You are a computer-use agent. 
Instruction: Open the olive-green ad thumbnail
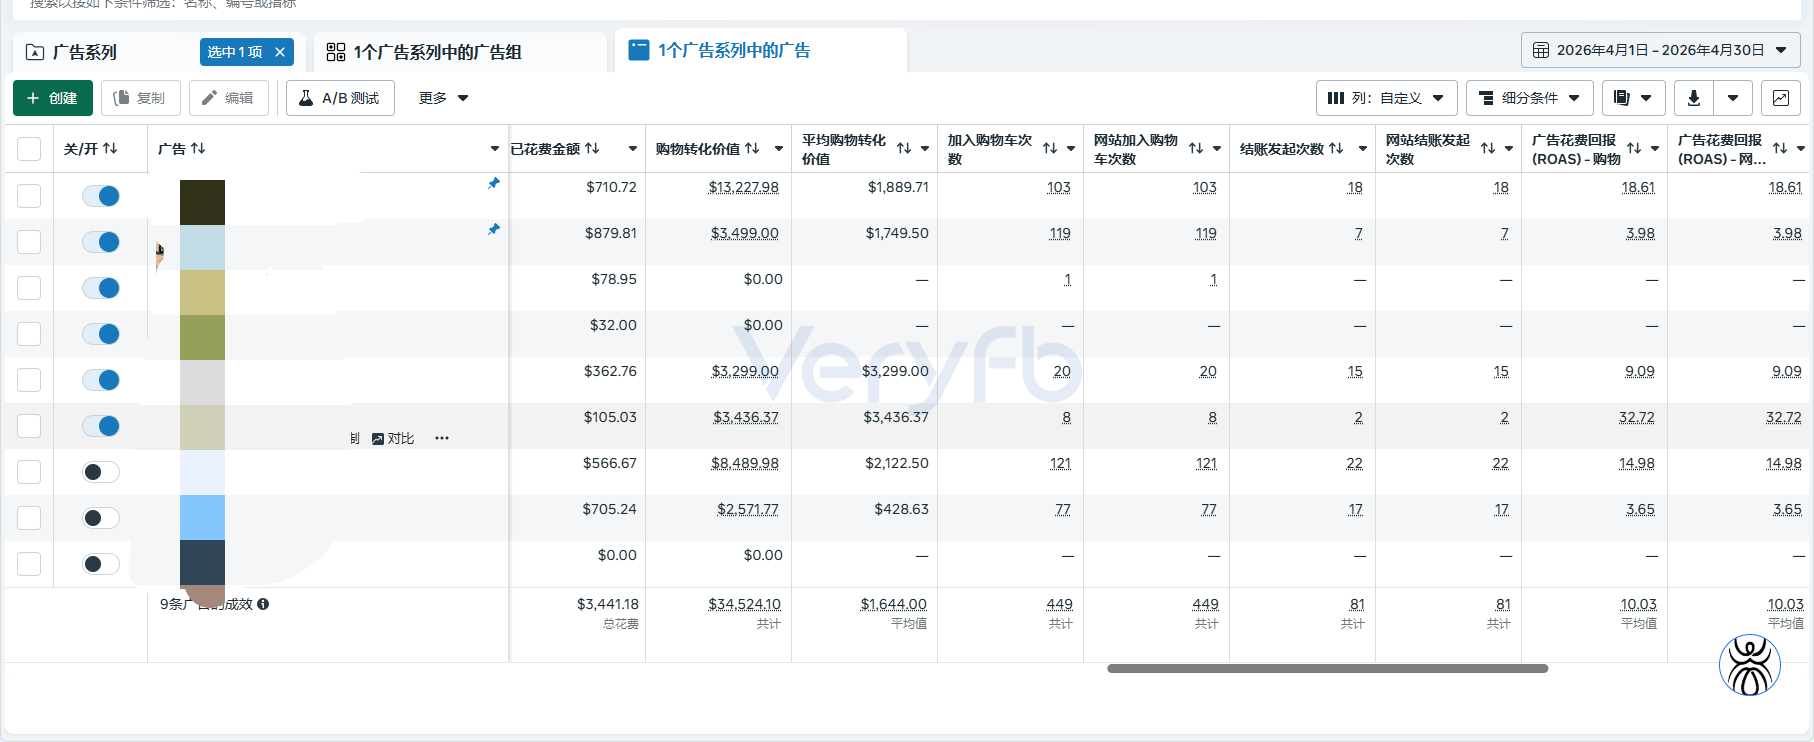point(202,337)
